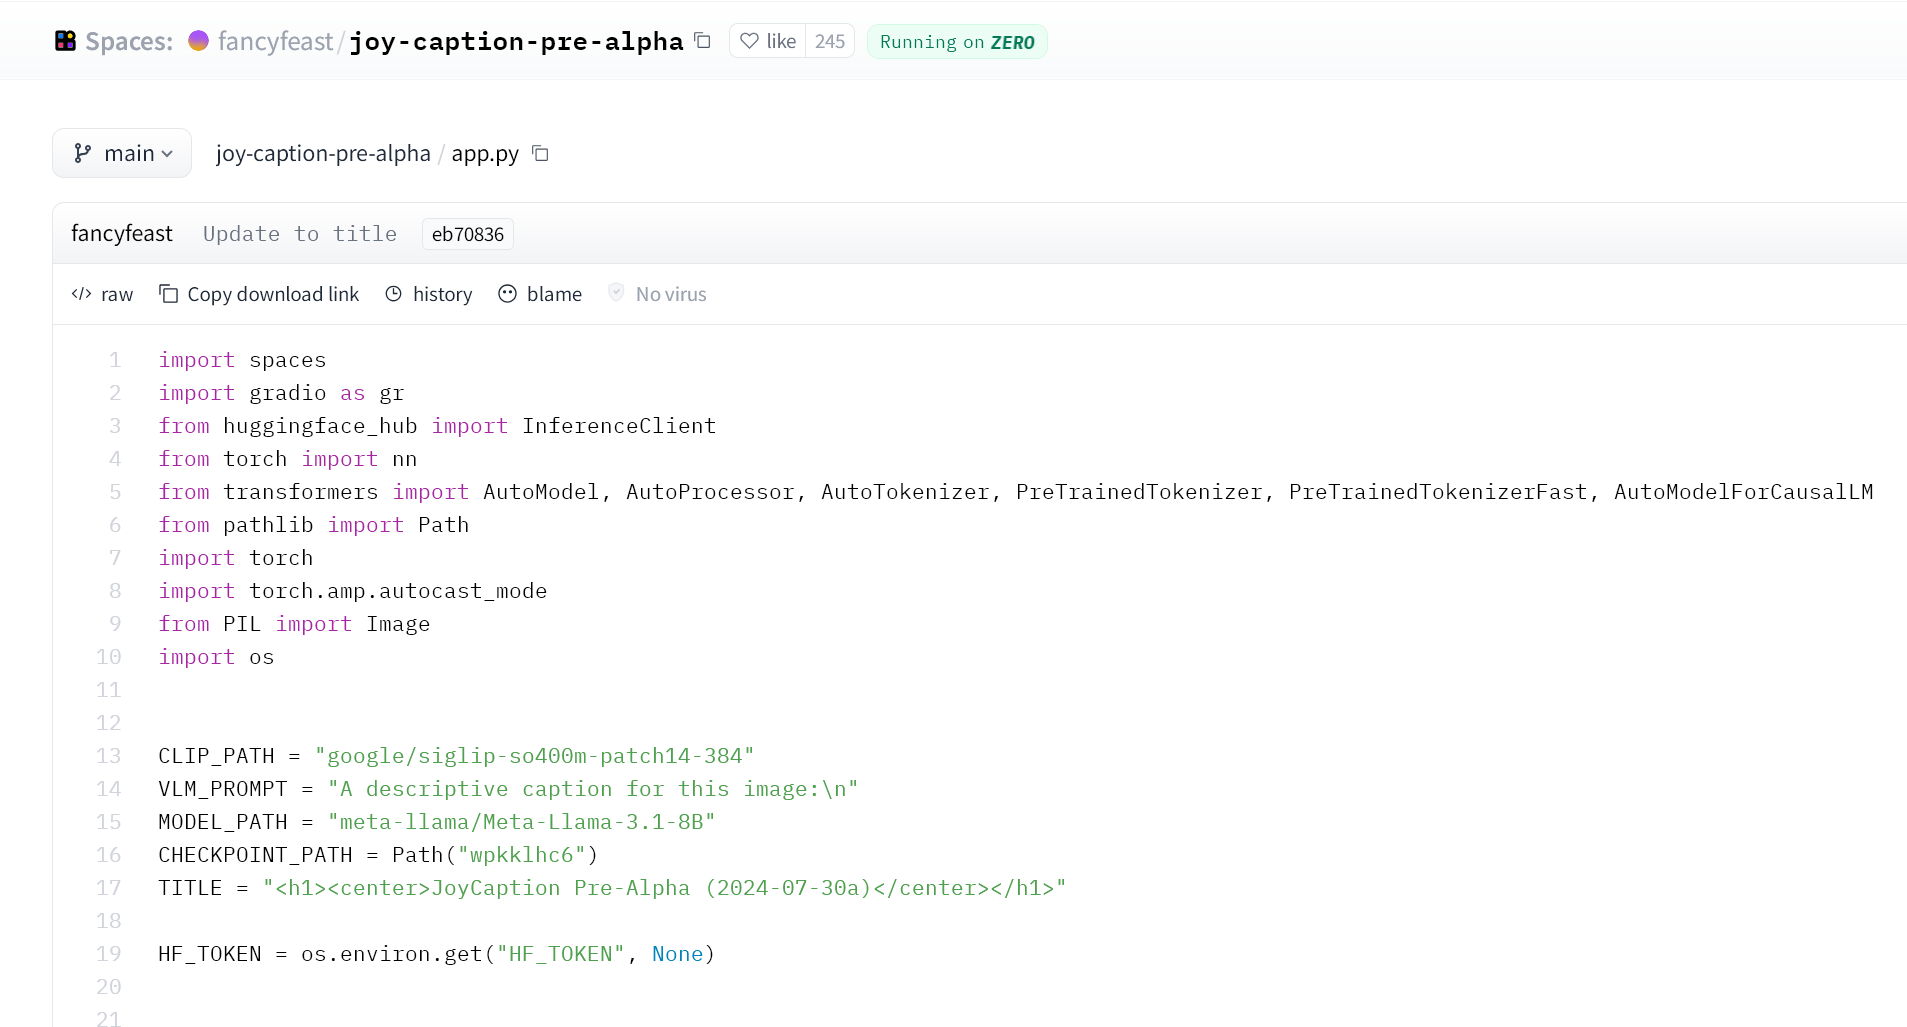Click the "wpkklhc6" checkpoint string
The width and height of the screenshot is (1907, 1027).
(x=521, y=855)
